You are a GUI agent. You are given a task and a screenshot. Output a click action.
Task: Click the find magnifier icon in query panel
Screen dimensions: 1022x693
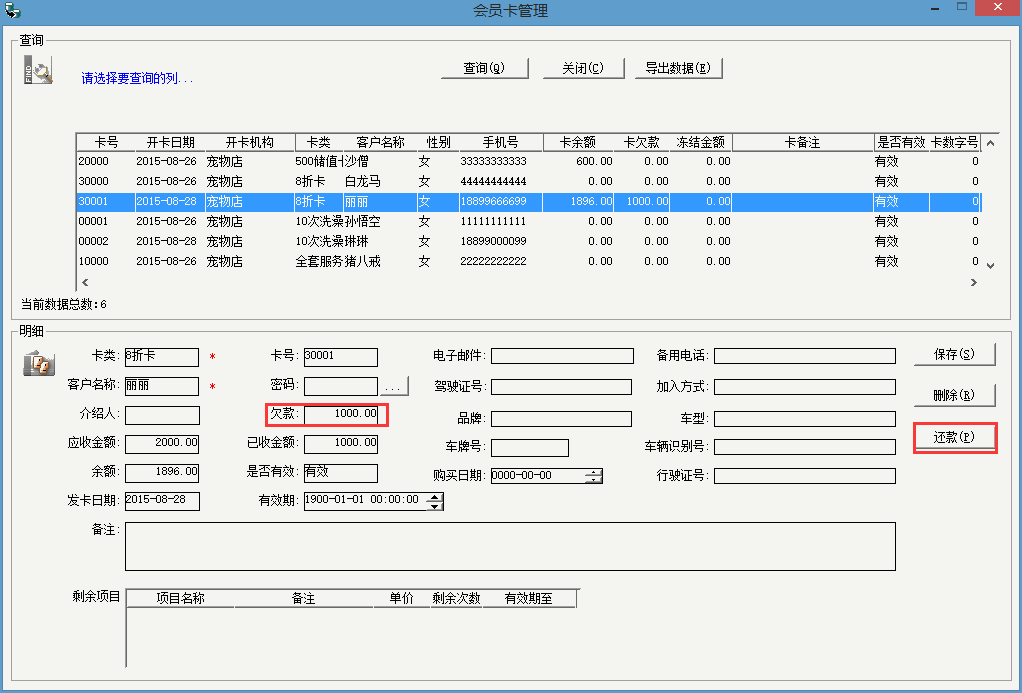38,70
